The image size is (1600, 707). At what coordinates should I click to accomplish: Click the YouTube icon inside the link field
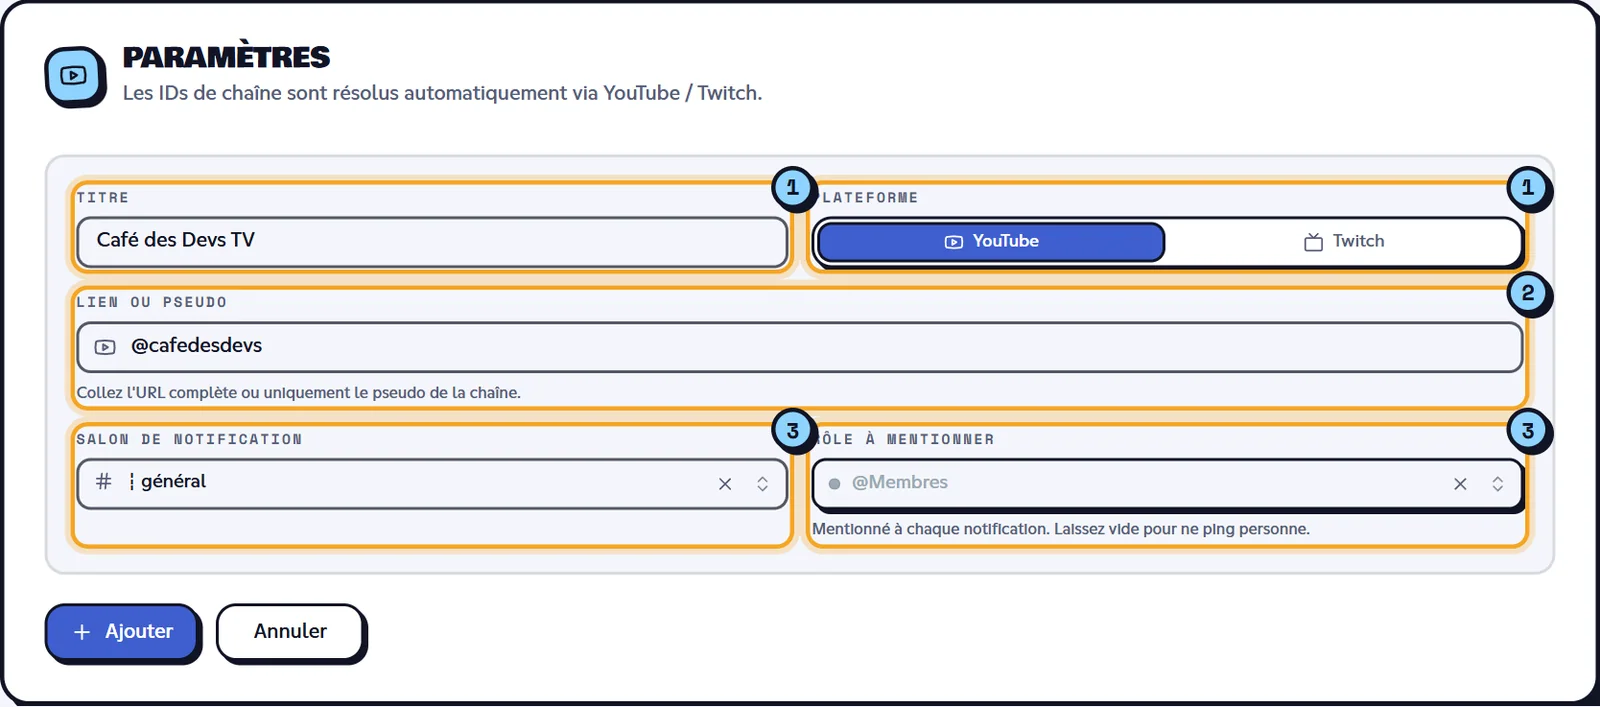point(105,347)
